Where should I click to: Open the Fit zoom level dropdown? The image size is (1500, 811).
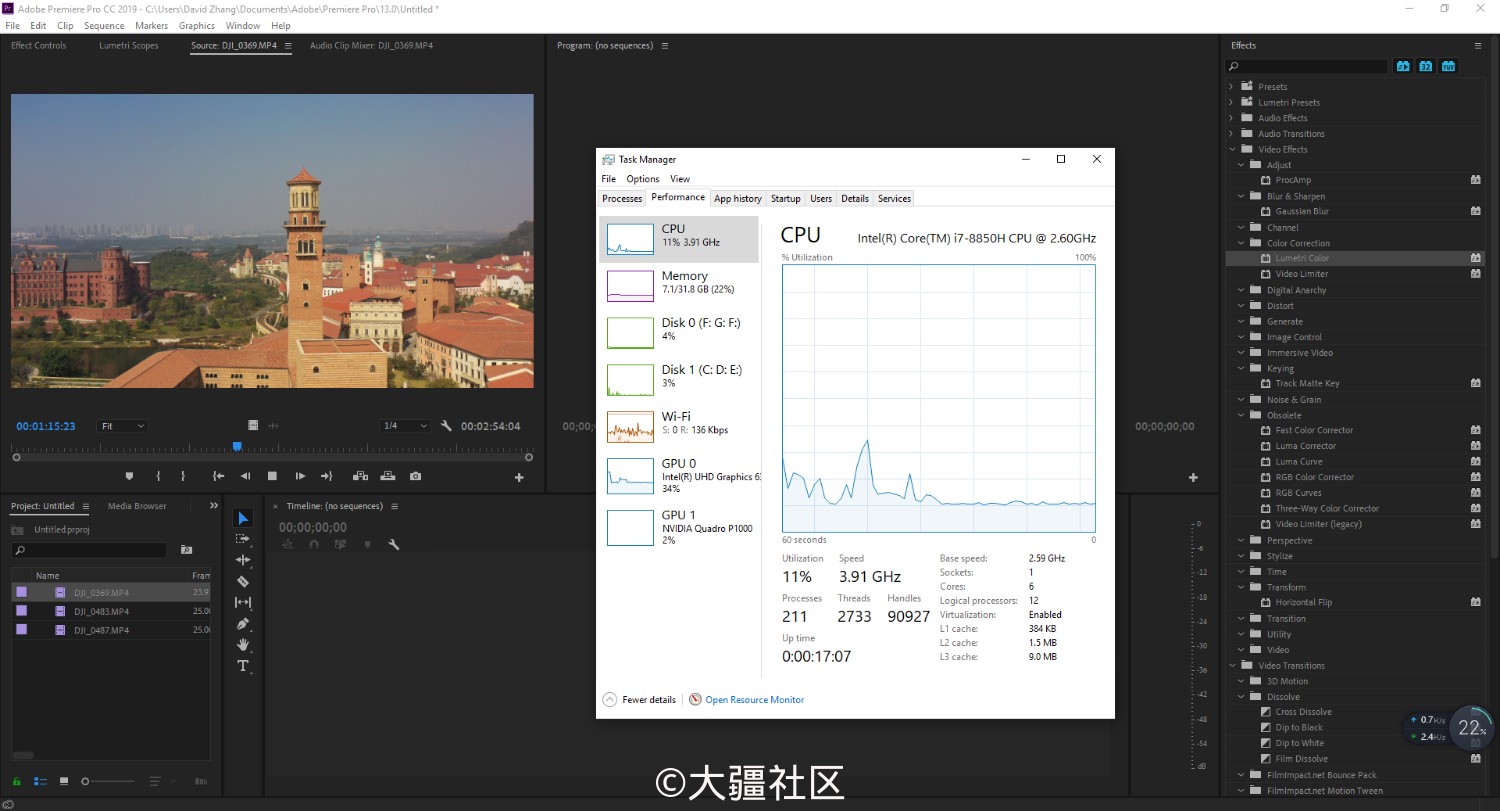122,426
